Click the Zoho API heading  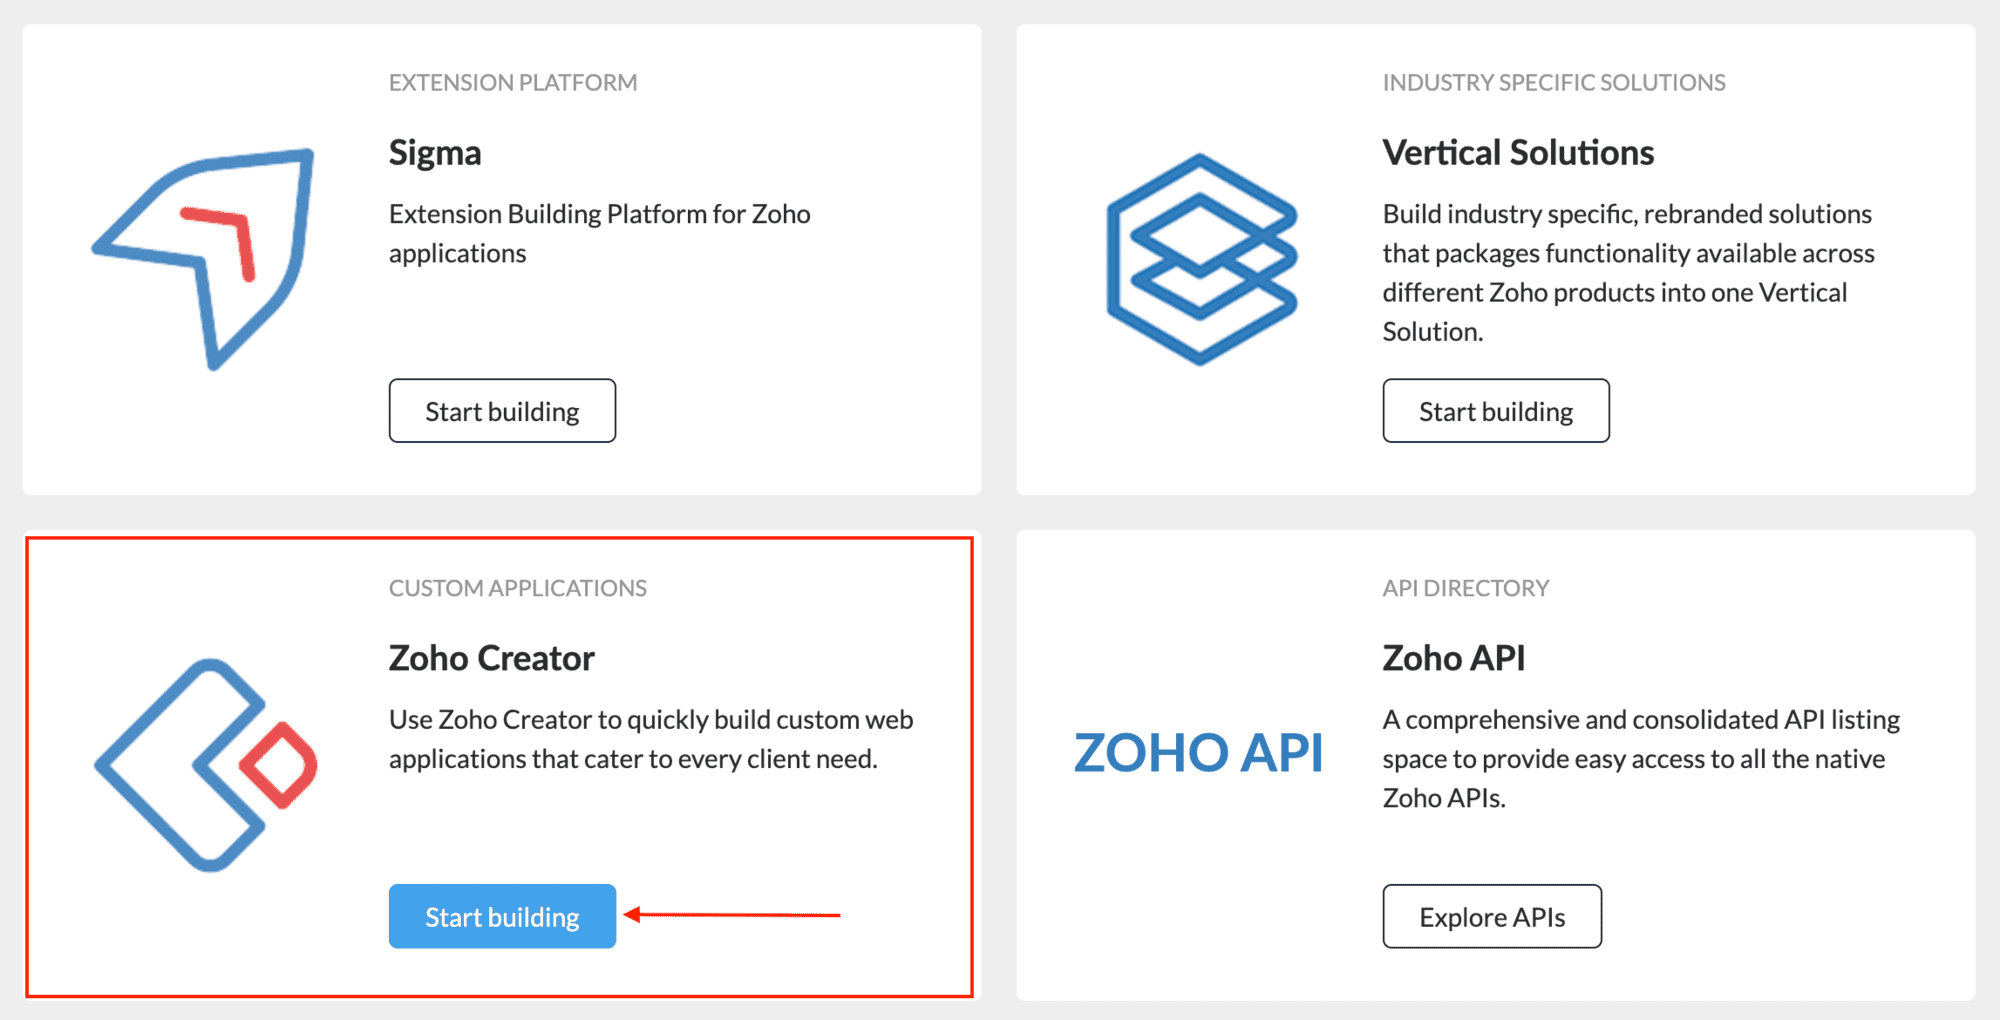click(1454, 659)
